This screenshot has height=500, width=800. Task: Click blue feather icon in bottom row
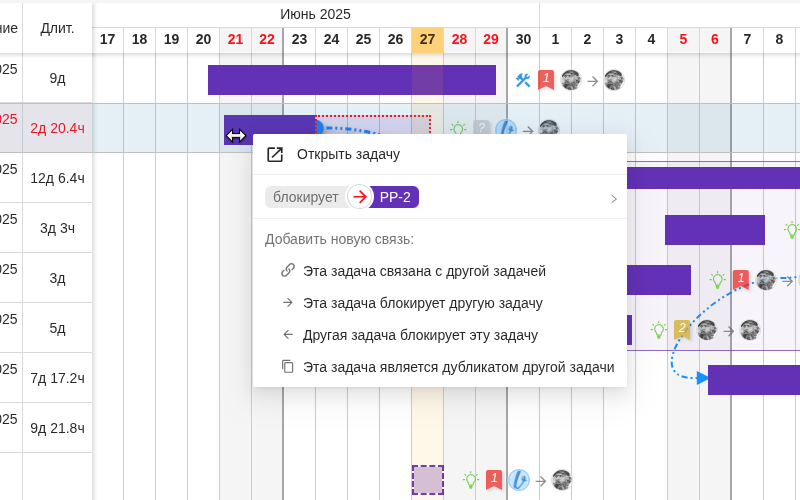(x=519, y=480)
